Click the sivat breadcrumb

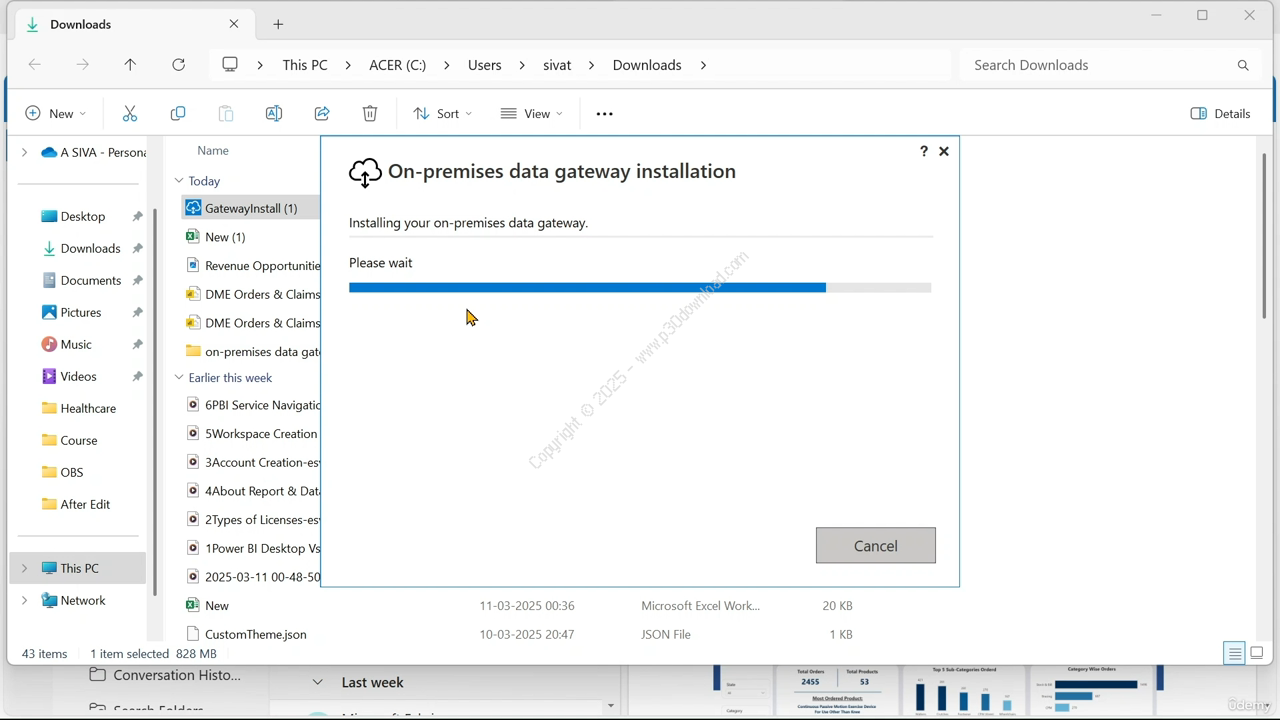[x=557, y=65]
